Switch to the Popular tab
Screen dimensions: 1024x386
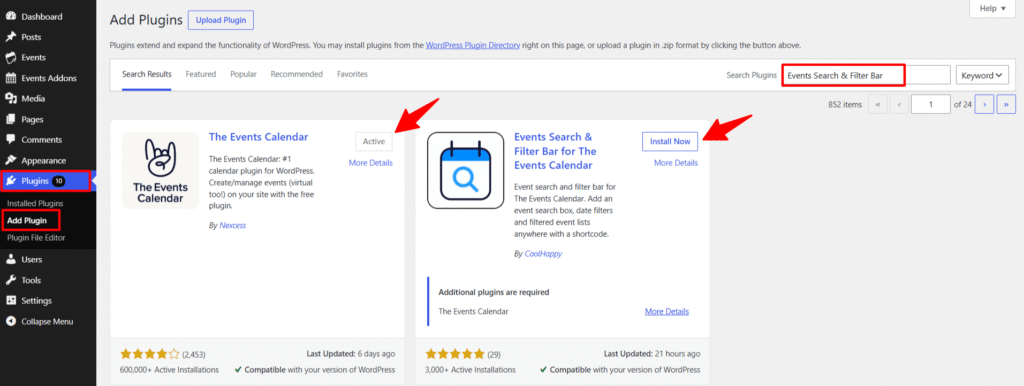pyautogui.click(x=243, y=74)
